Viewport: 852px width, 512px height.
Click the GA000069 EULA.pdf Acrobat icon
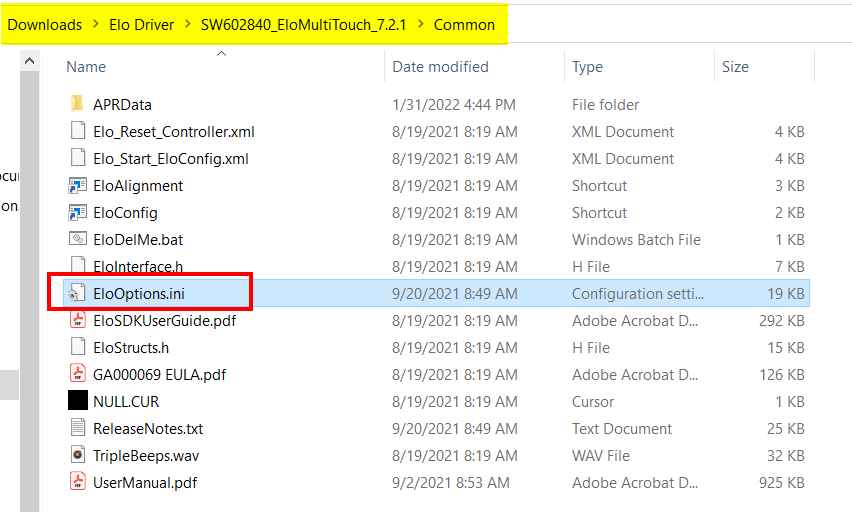pyautogui.click(x=78, y=373)
